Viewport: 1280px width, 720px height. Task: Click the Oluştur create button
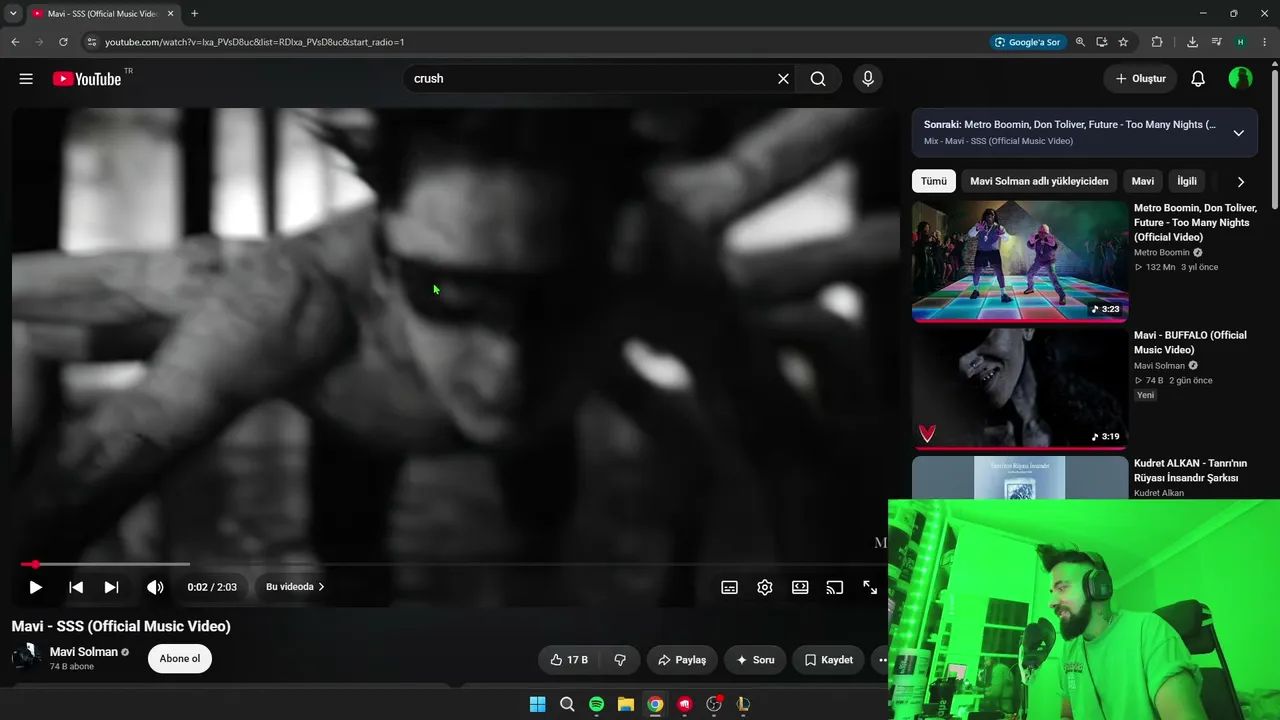coord(1140,79)
